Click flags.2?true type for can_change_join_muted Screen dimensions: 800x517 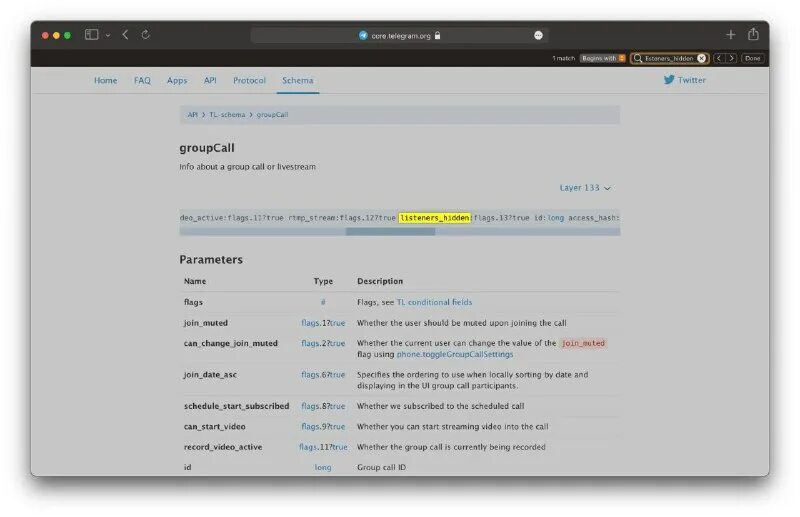323,343
